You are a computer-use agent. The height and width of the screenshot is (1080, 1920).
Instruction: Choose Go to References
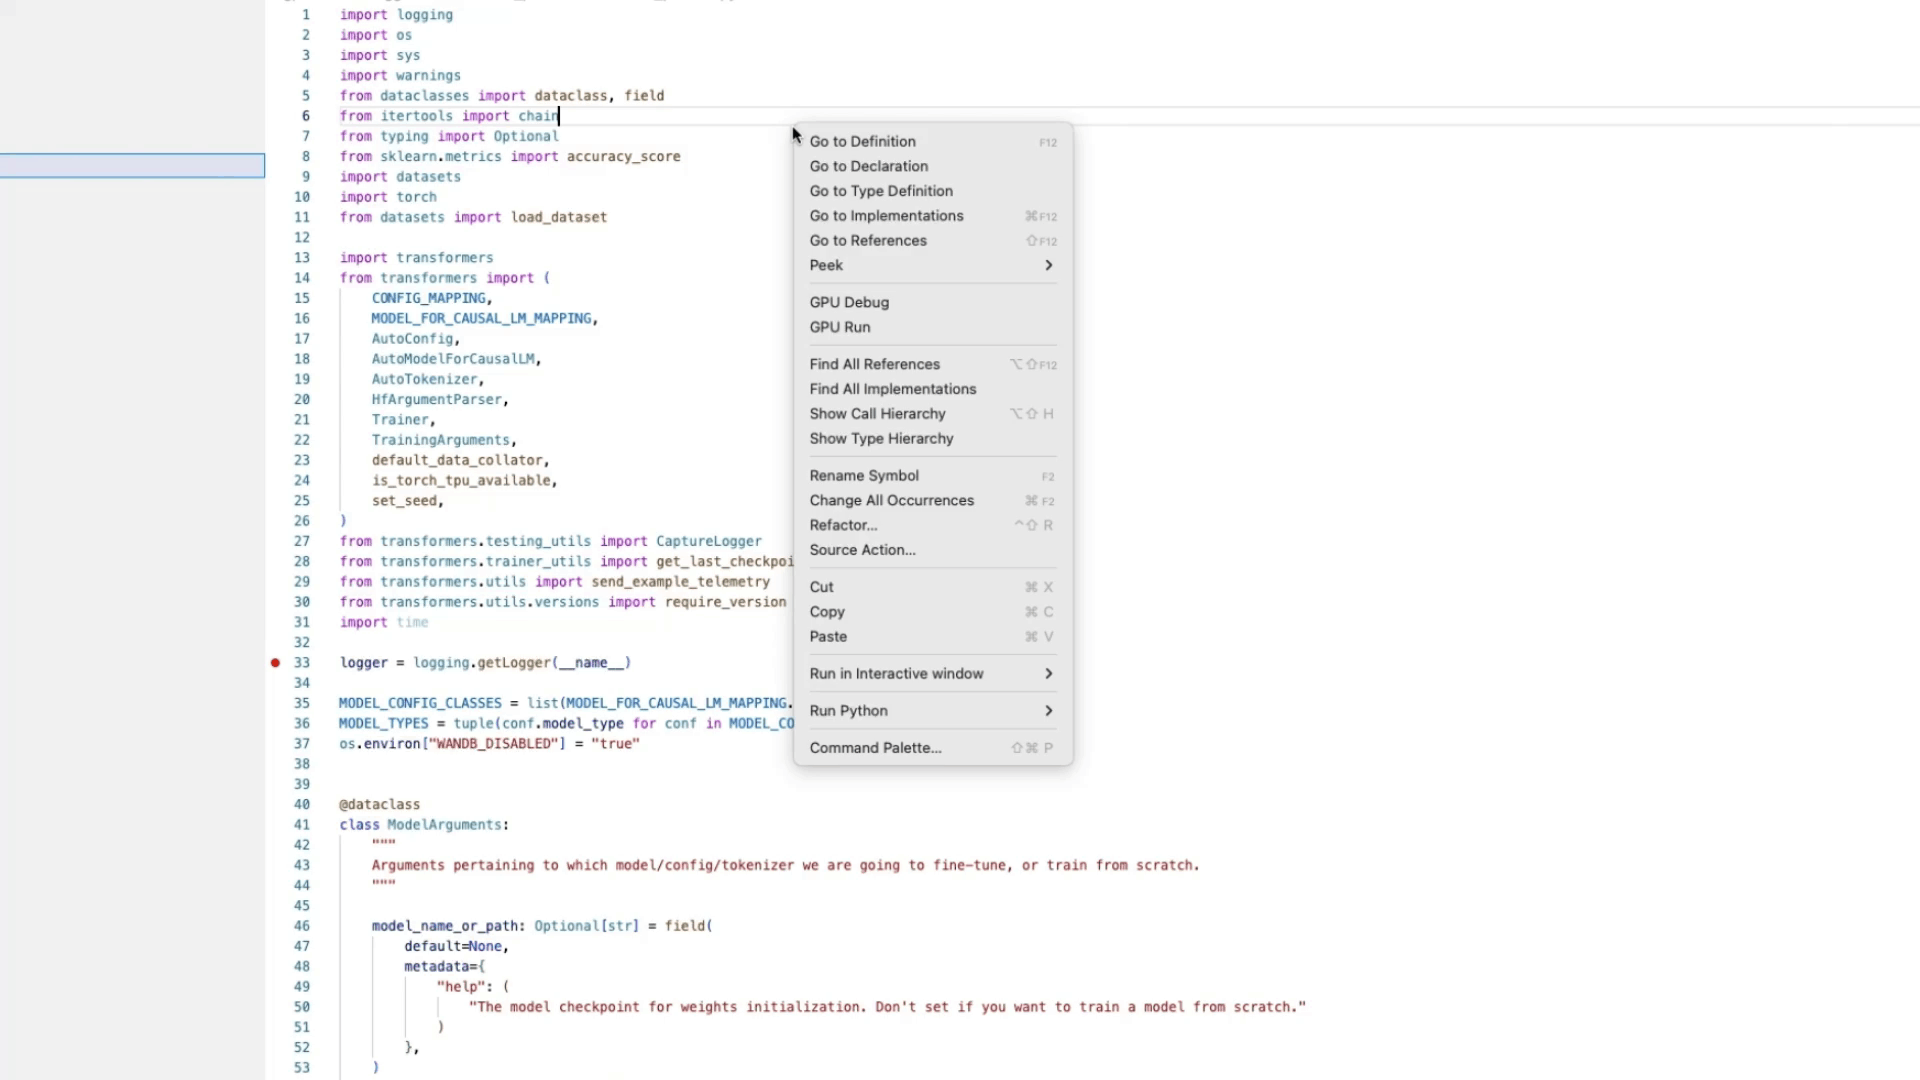[x=867, y=241]
